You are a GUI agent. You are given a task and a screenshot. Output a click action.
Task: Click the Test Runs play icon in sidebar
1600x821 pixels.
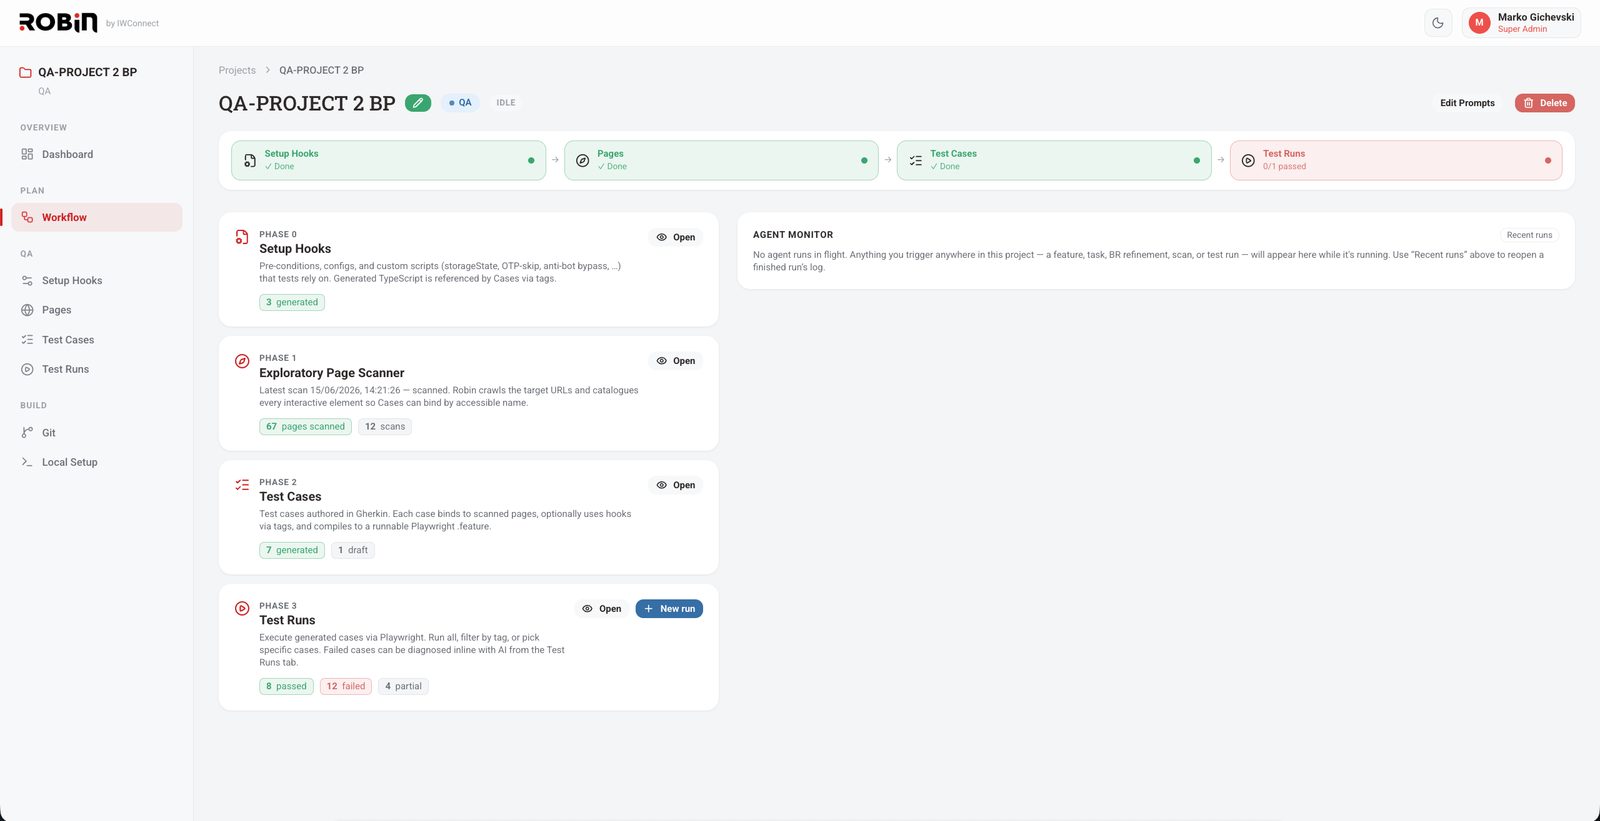27,369
